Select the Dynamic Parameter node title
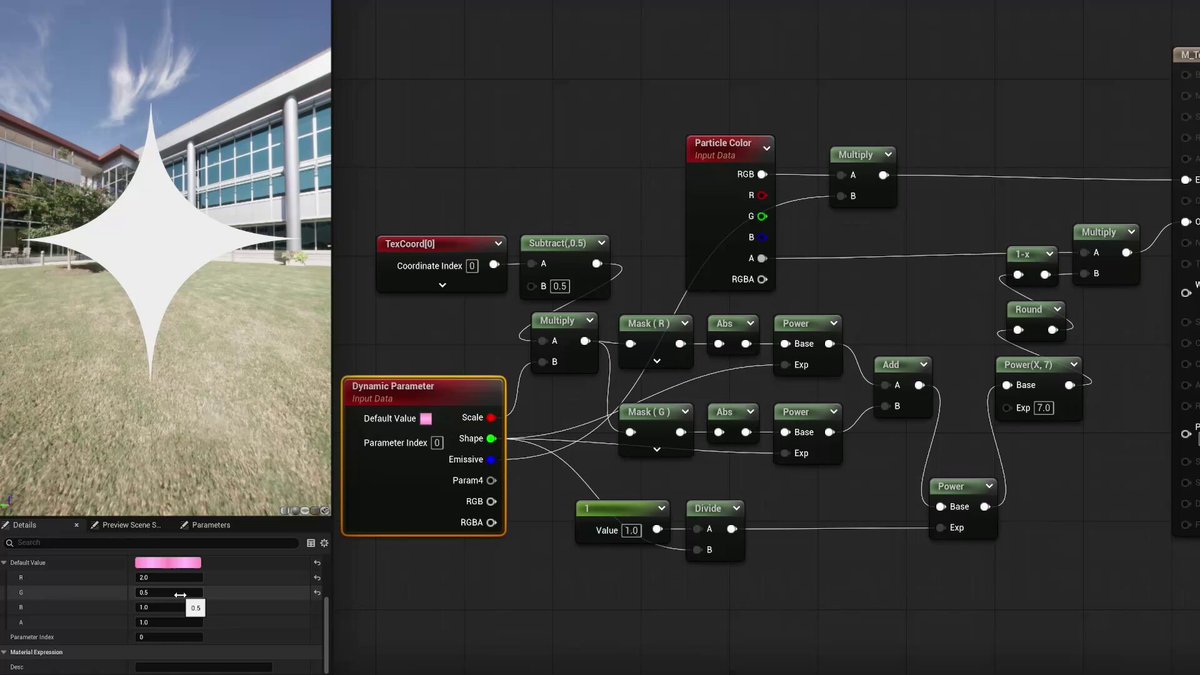This screenshot has width=1200, height=675. click(x=393, y=386)
